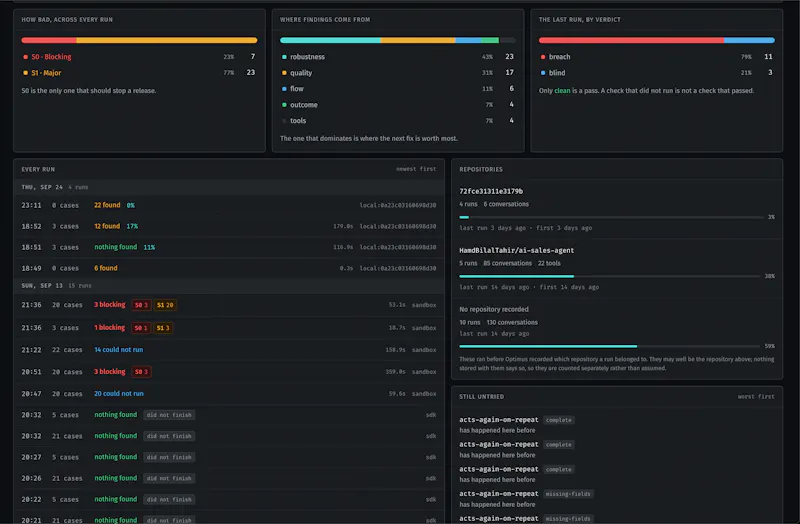Click the 'worst first' sort label
Screen dimensions: 800x524
click(x=756, y=396)
